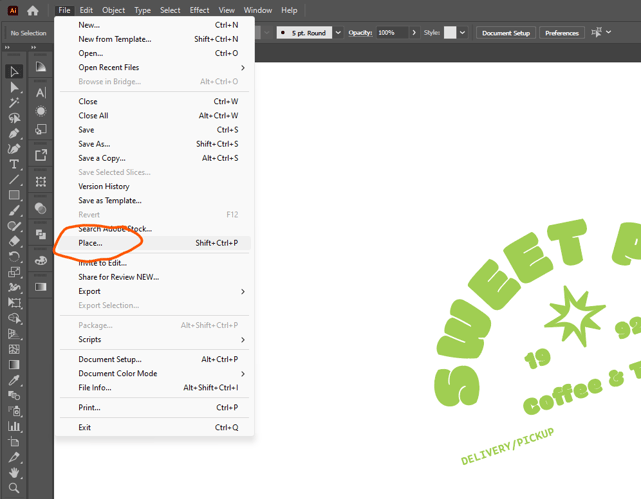Select the Paintbrush tool
Image resolution: width=641 pixels, height=499 pixels.
click(x=14, y=211)
